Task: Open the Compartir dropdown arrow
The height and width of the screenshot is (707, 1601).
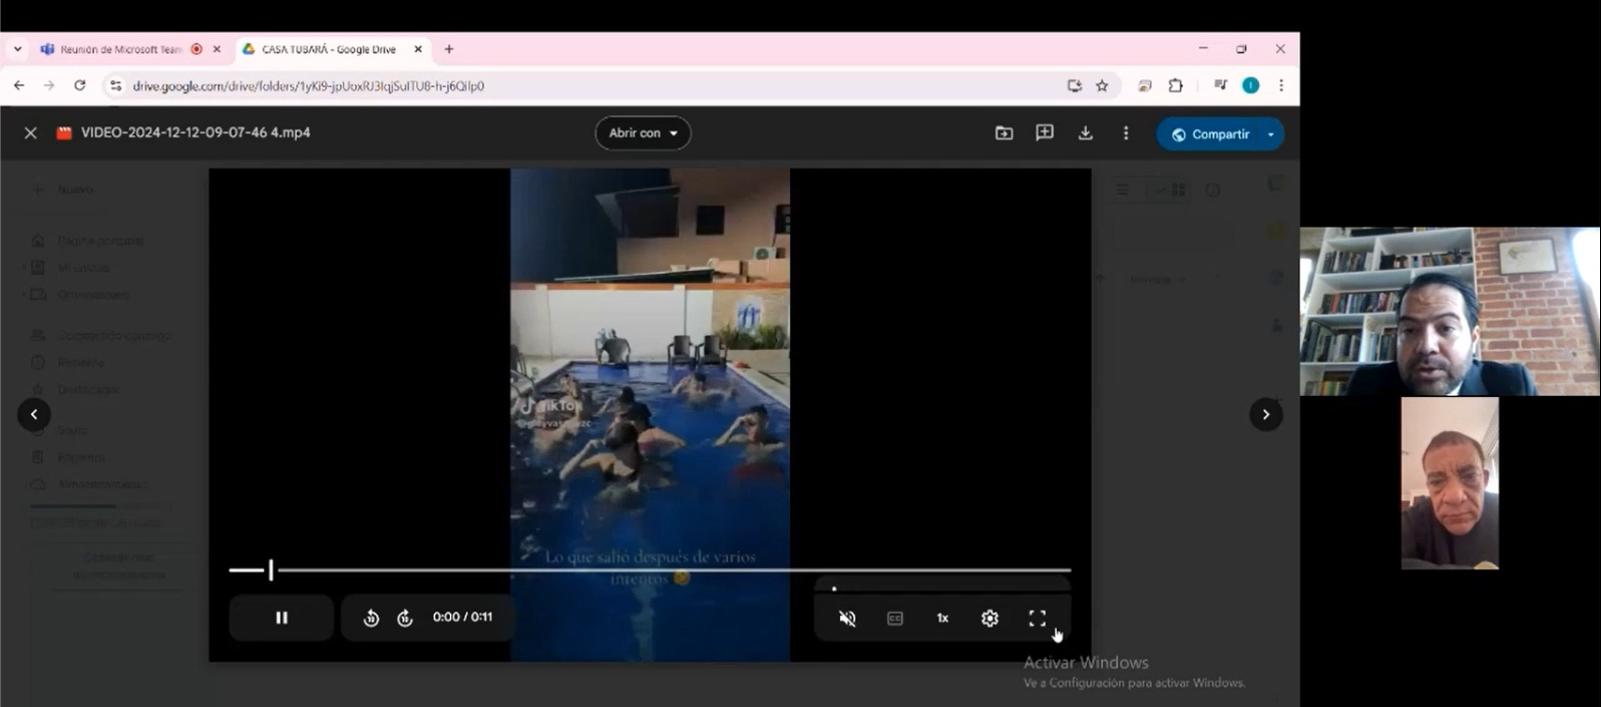Action: (1271, 134)
